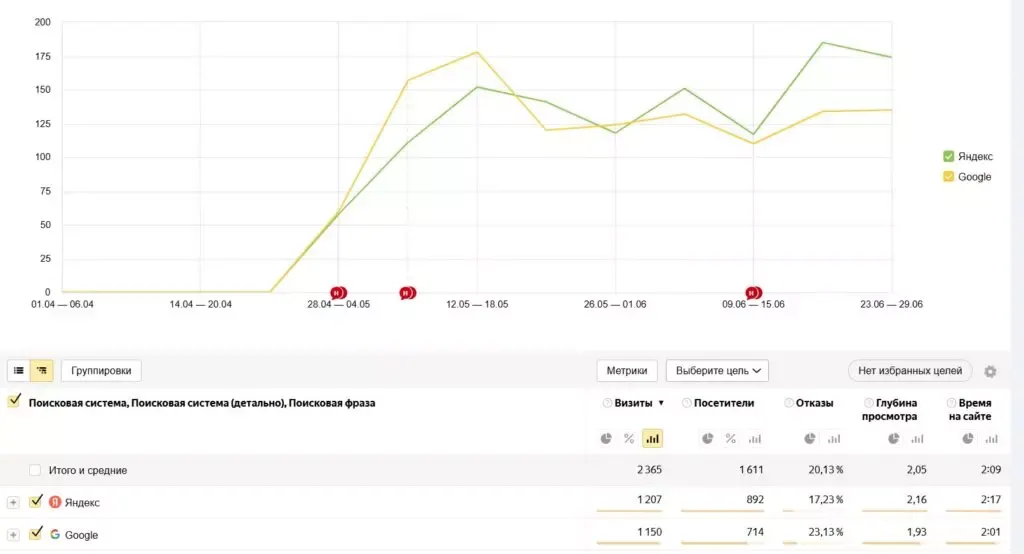Click the Итого и средние row label
The image size is (1024, 554).
88,470
